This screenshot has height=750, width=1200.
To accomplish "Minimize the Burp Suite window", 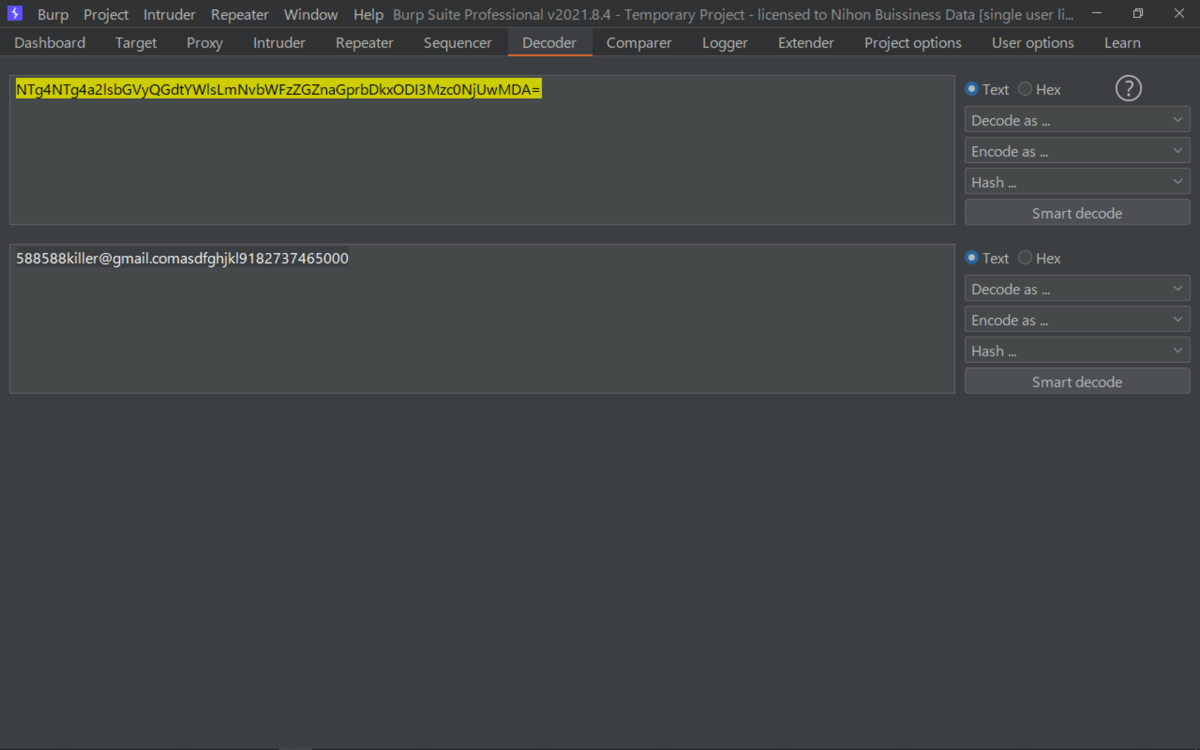I will coord(1098,14).
